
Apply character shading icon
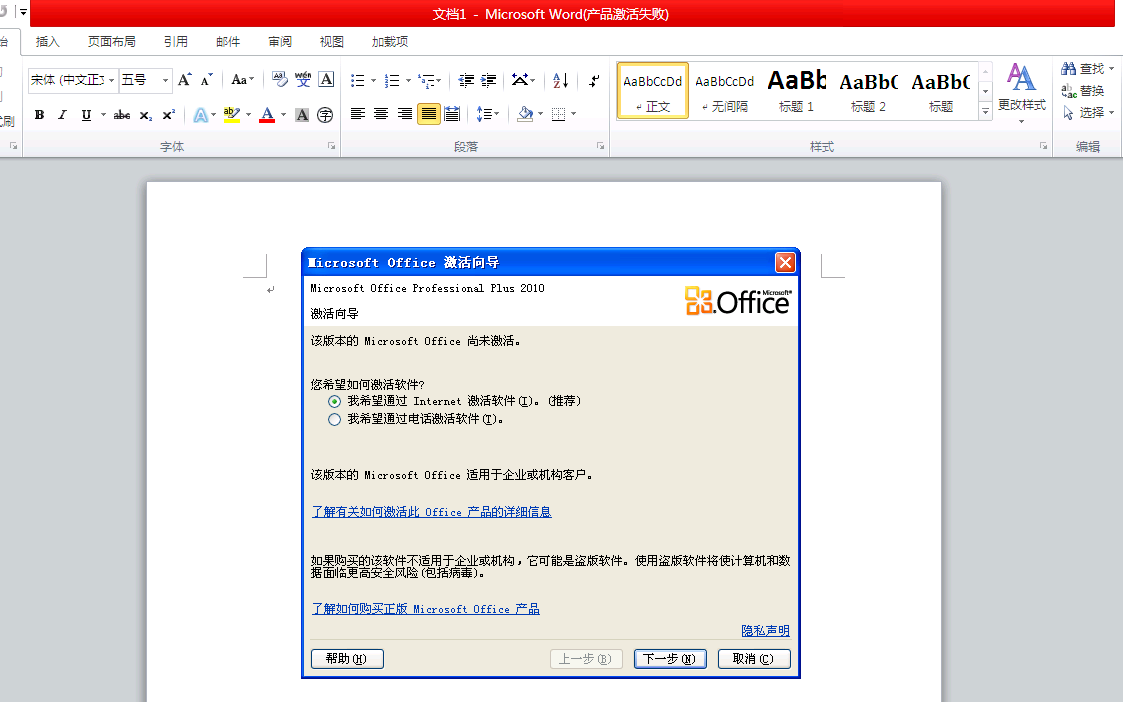click(302, 115)
